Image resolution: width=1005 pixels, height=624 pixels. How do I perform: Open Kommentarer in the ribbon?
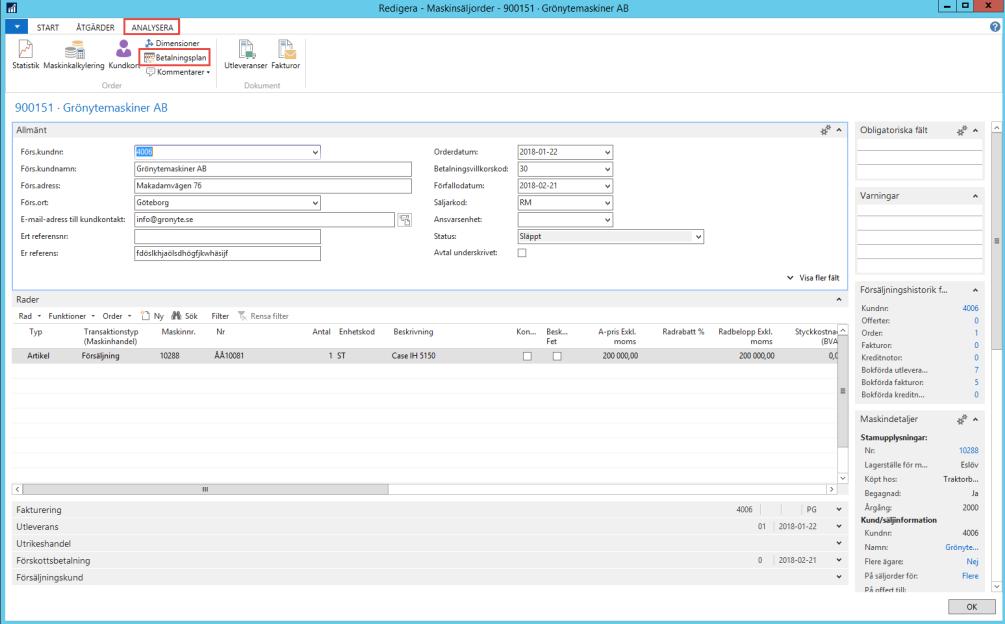[178, 72]
